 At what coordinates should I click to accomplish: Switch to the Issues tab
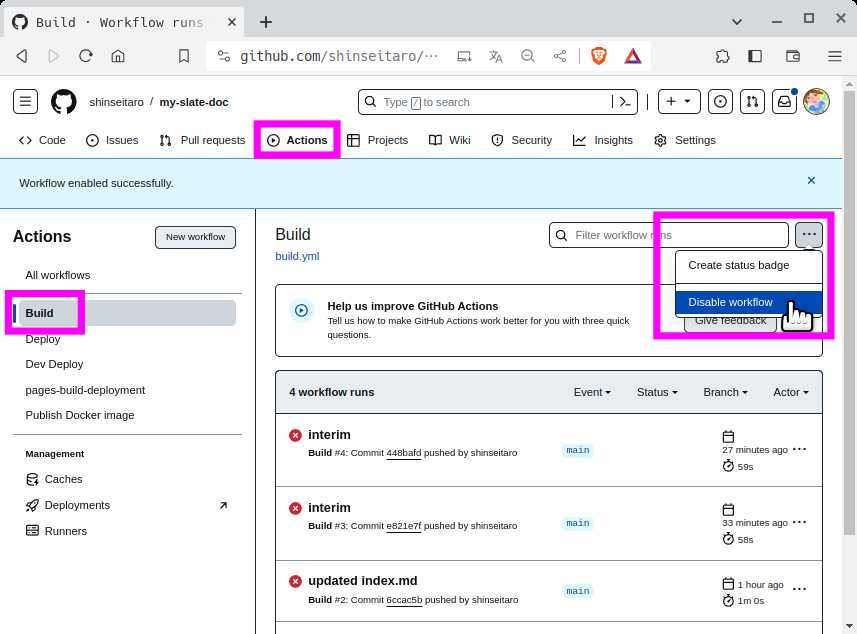coord(112,140)
